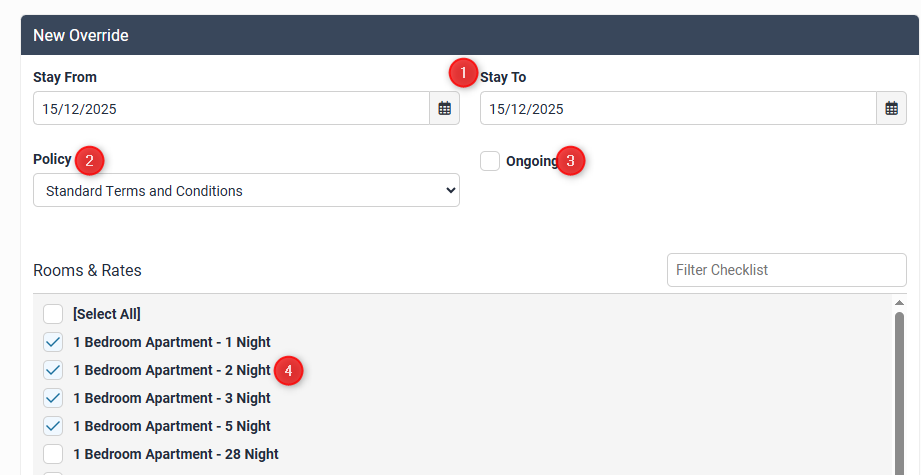Click the New Override panel header
The width and height of the screenshot is (921, 475).
pyautogui.click(x=470, y=35)
